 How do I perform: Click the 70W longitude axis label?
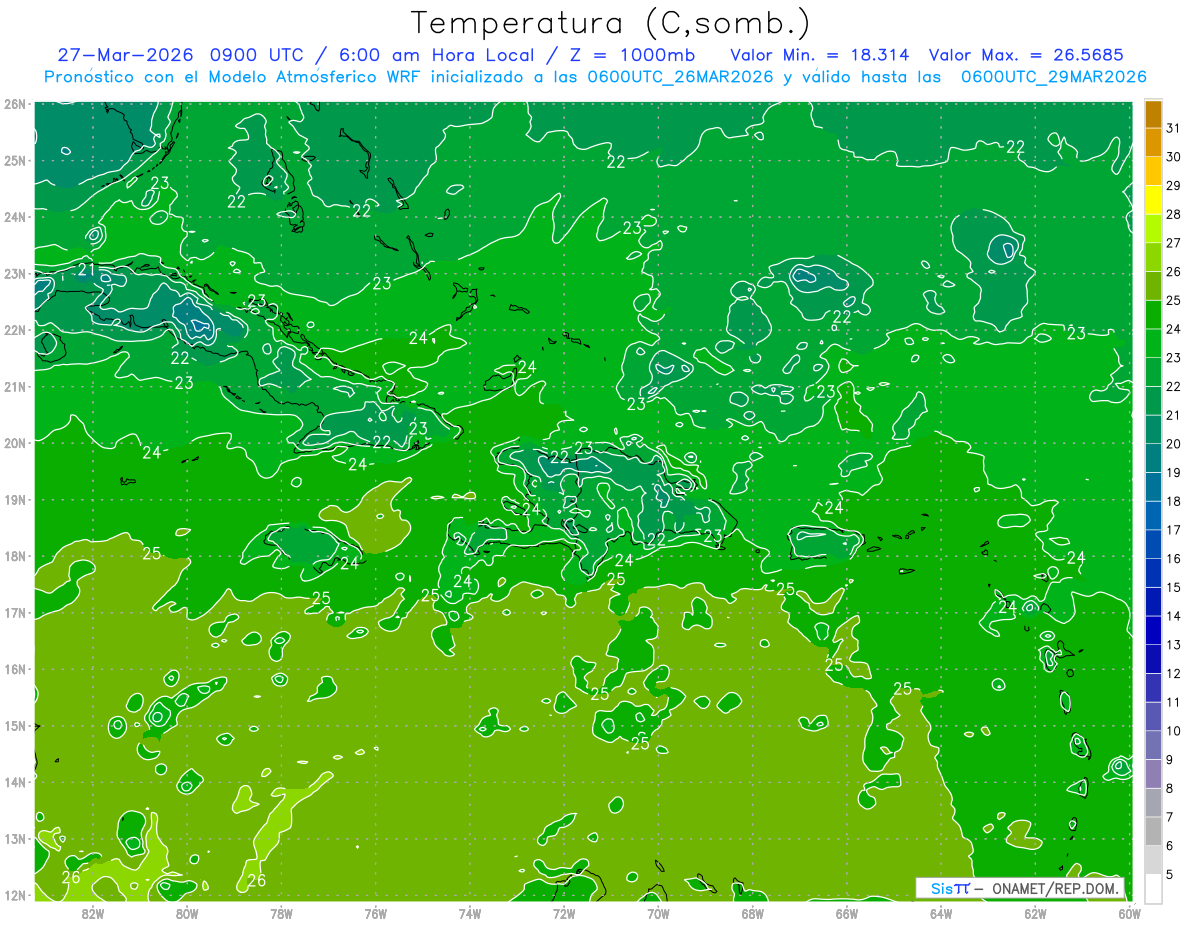point(658,912)
